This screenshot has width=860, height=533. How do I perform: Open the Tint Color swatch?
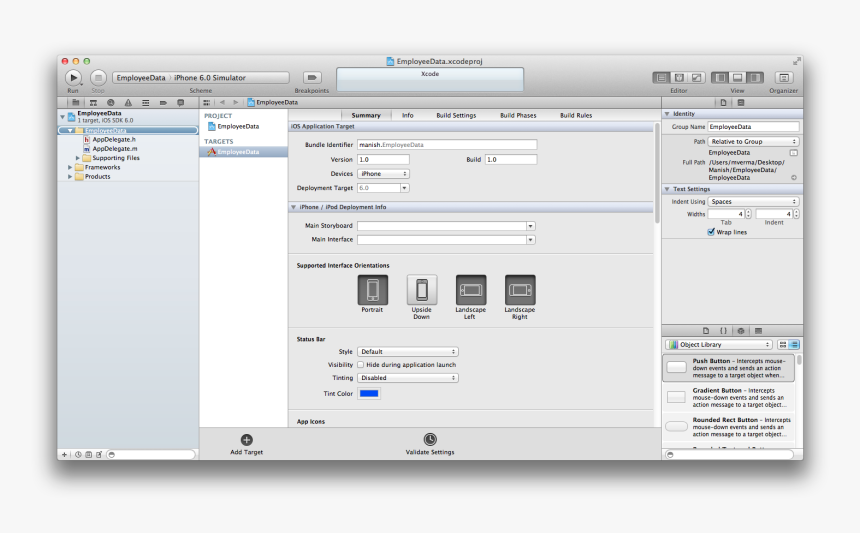pyautogui.click(x=369, y=394)
